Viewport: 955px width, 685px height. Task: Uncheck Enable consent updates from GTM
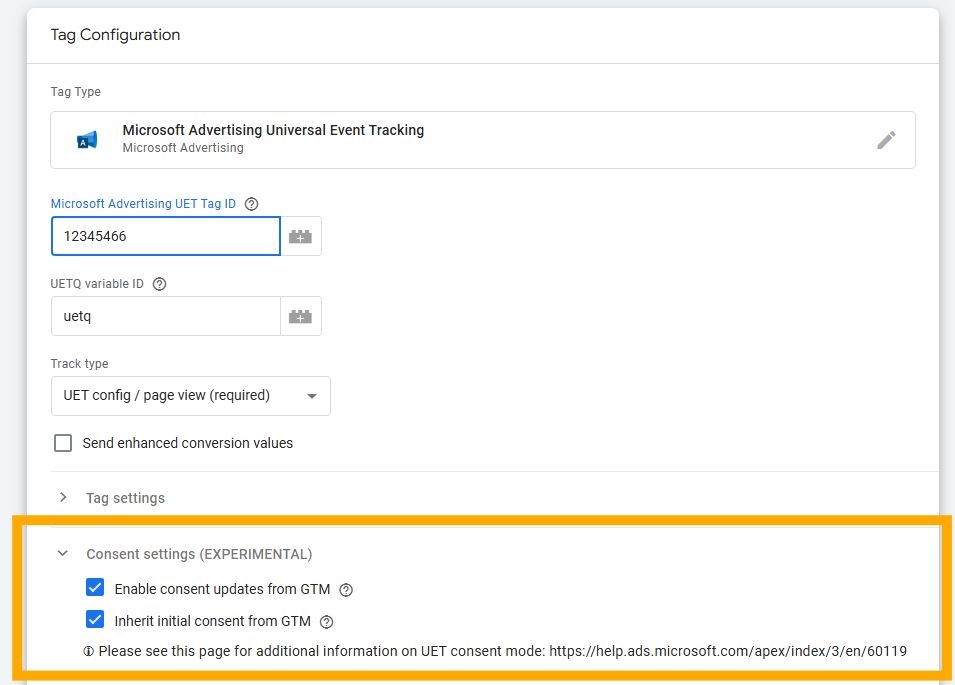tap(95, 588)
